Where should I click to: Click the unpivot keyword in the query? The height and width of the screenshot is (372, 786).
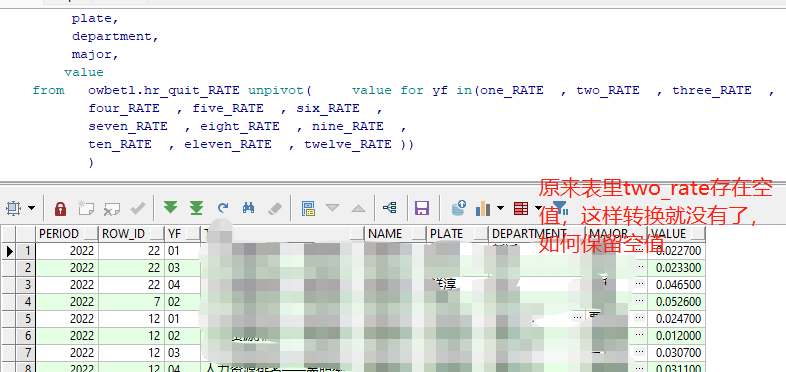pos(280,91)
